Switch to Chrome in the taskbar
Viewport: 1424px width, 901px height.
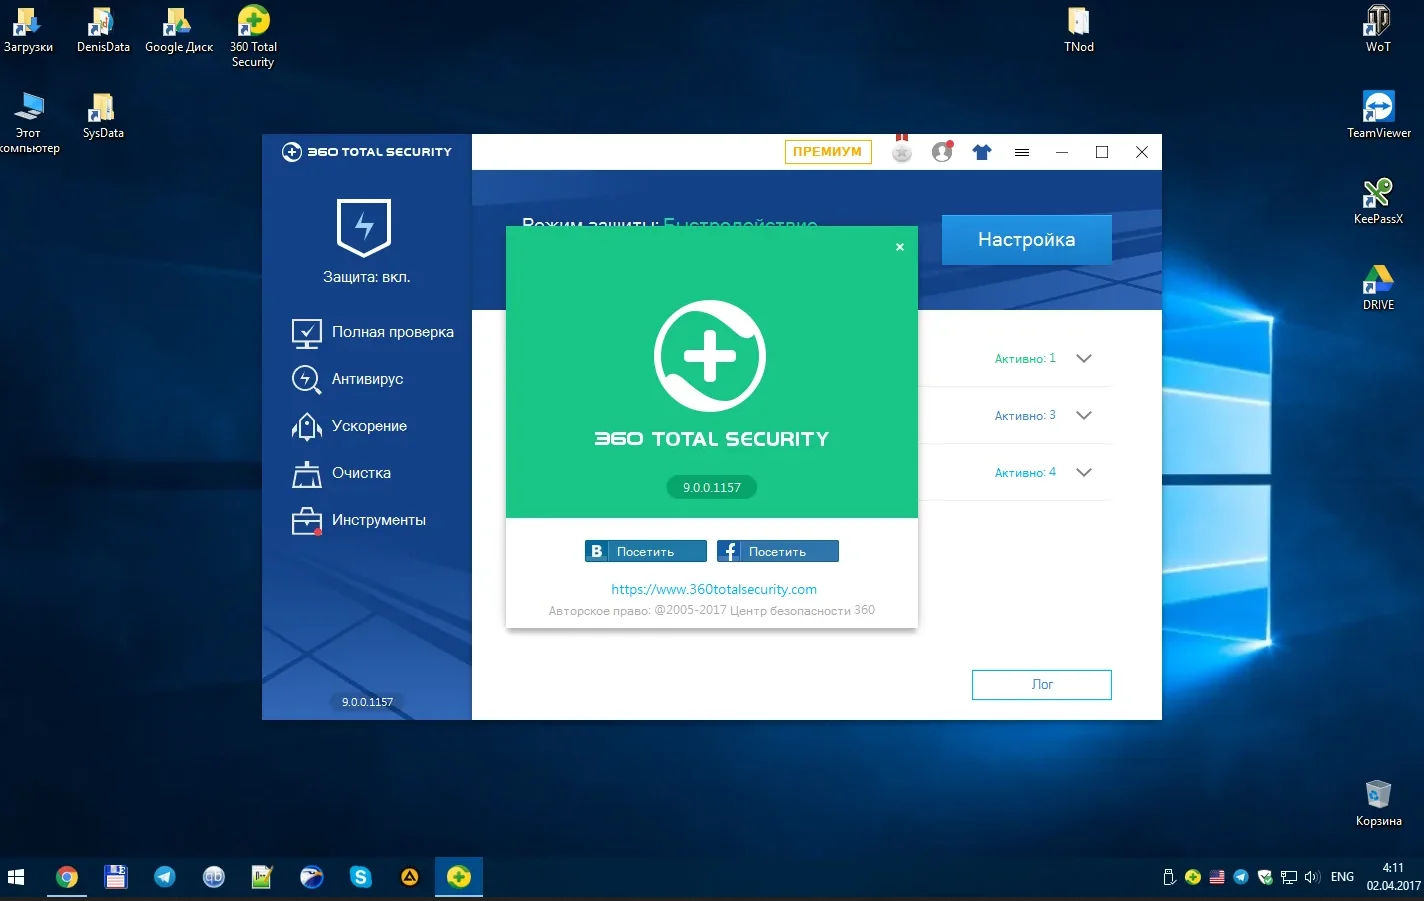point(67,877)
